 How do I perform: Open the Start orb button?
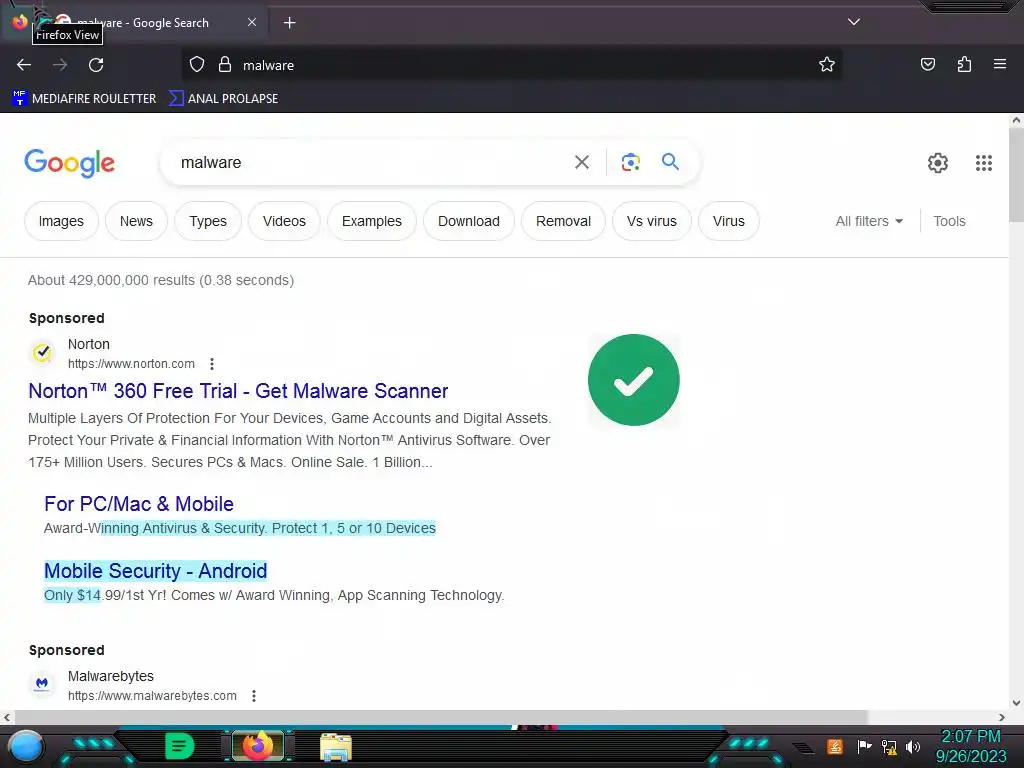pyautogui.click(x=25, y=747)
